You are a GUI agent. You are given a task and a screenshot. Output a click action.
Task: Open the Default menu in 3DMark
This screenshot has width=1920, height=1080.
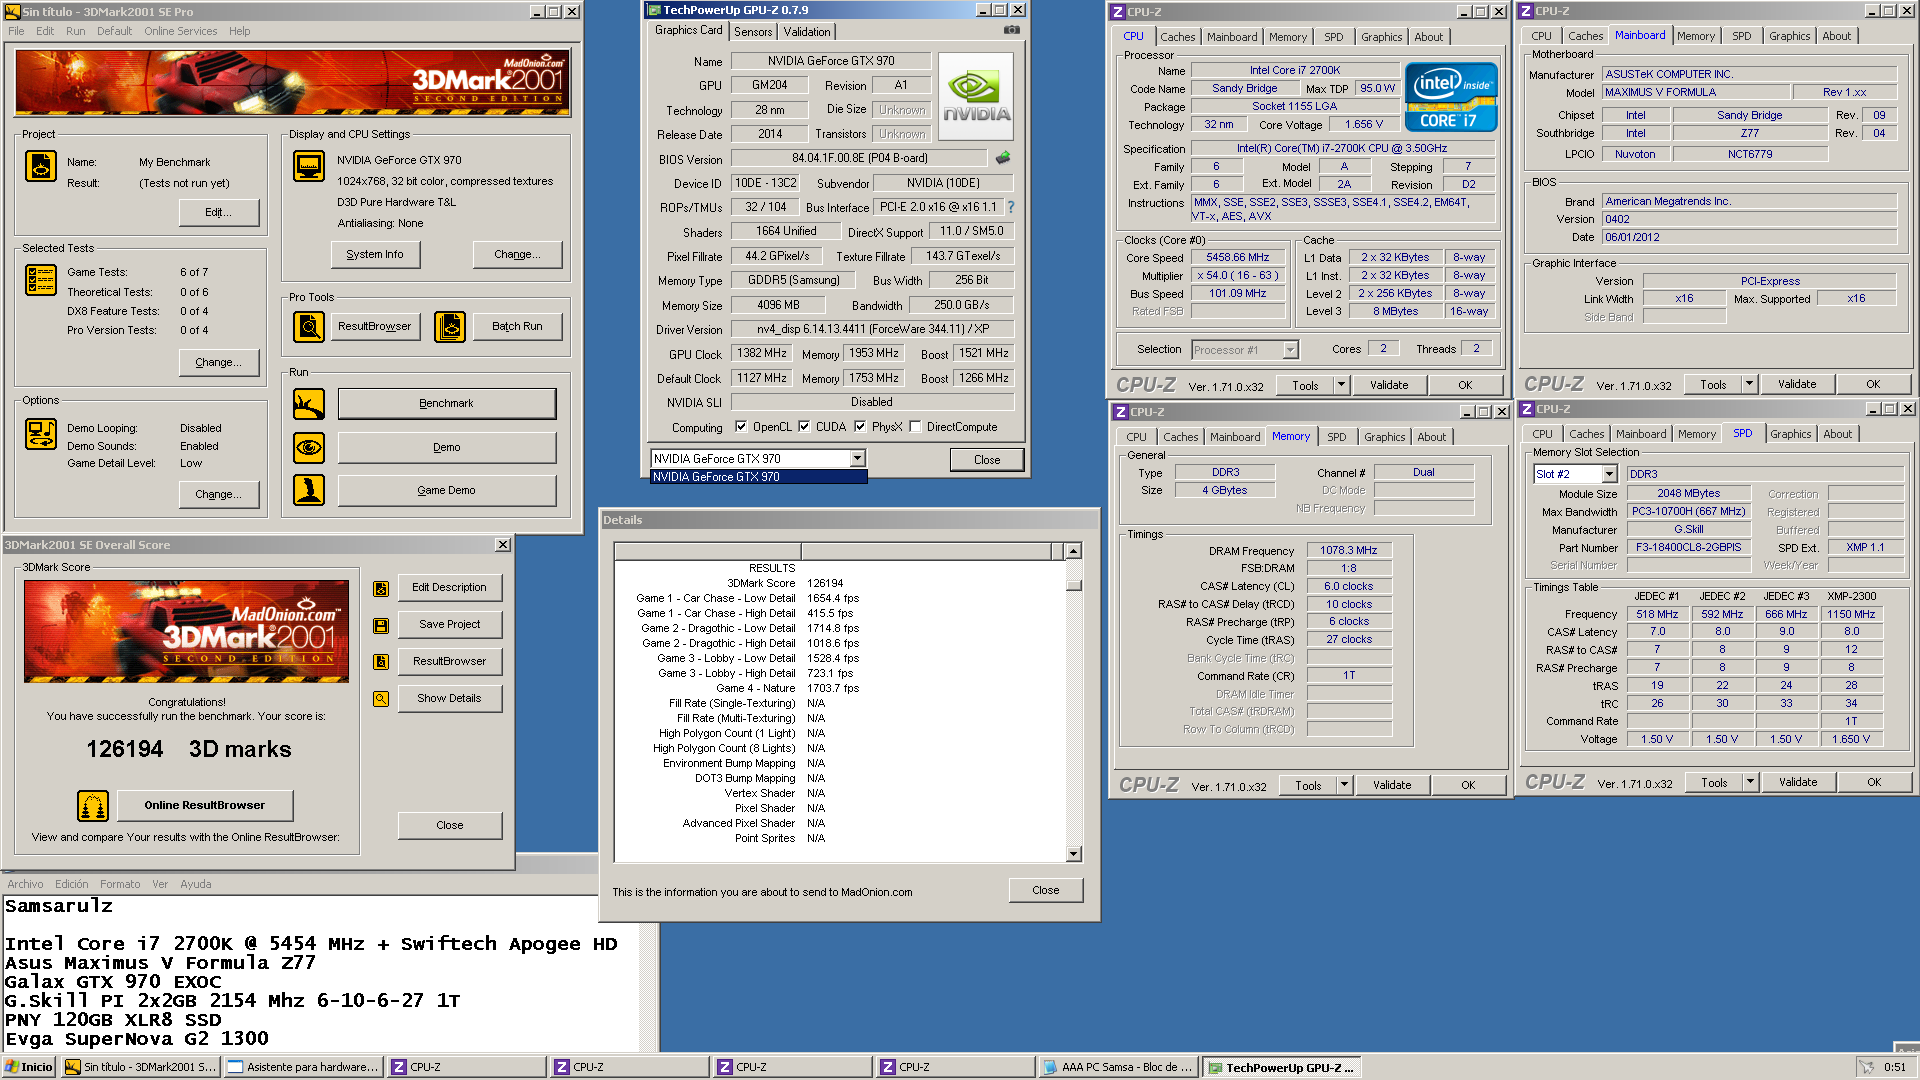coord(114,31)
